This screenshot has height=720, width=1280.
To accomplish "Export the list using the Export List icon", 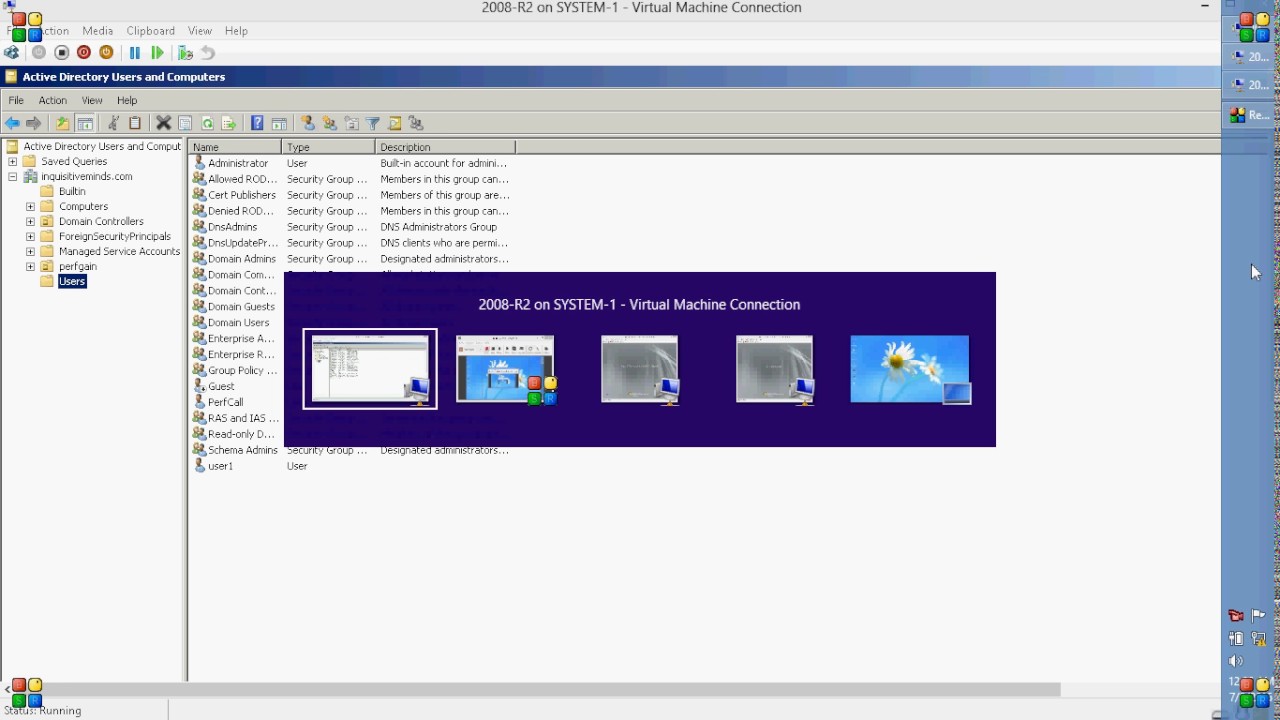I will tap(229, 124).
